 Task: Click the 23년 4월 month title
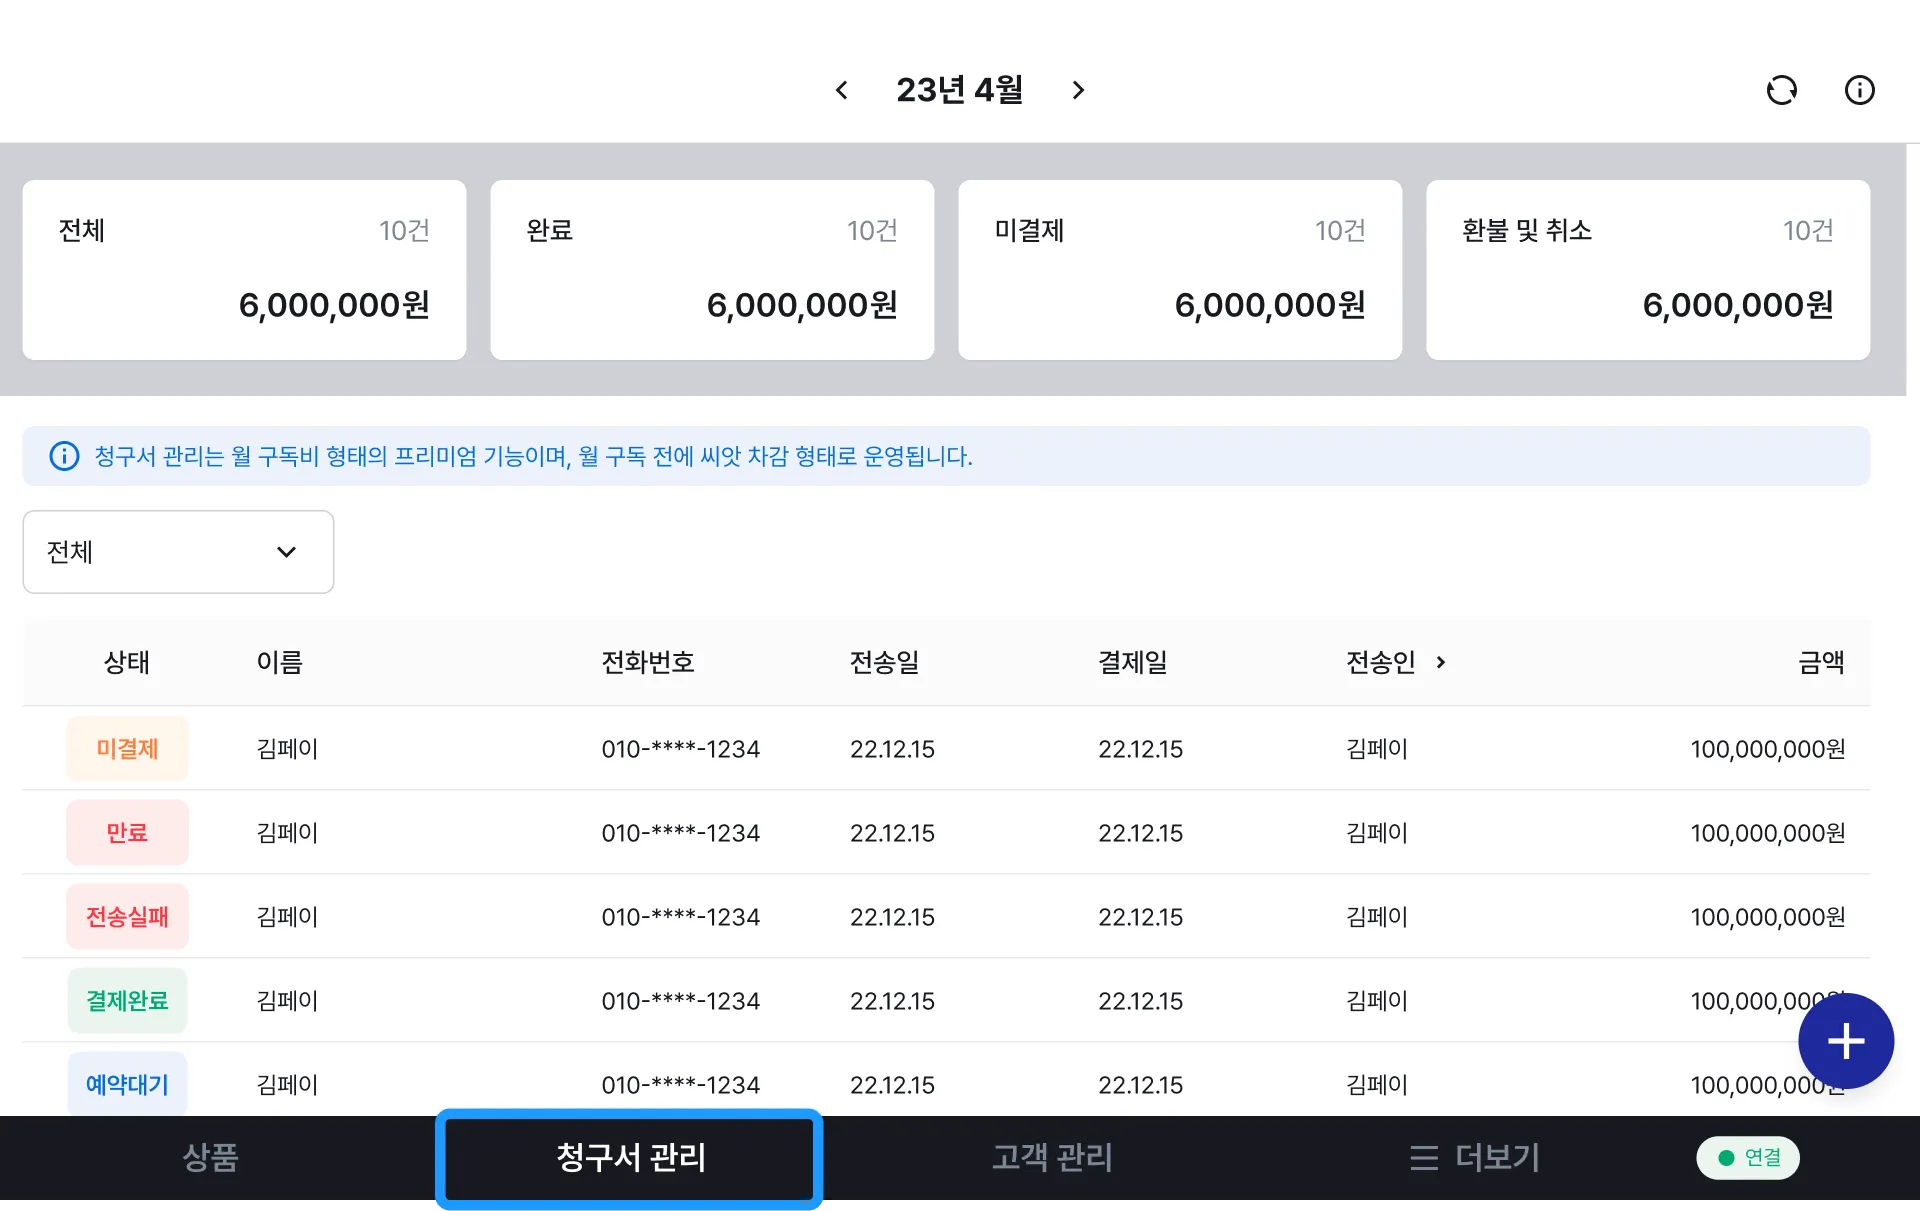point(959,90)
